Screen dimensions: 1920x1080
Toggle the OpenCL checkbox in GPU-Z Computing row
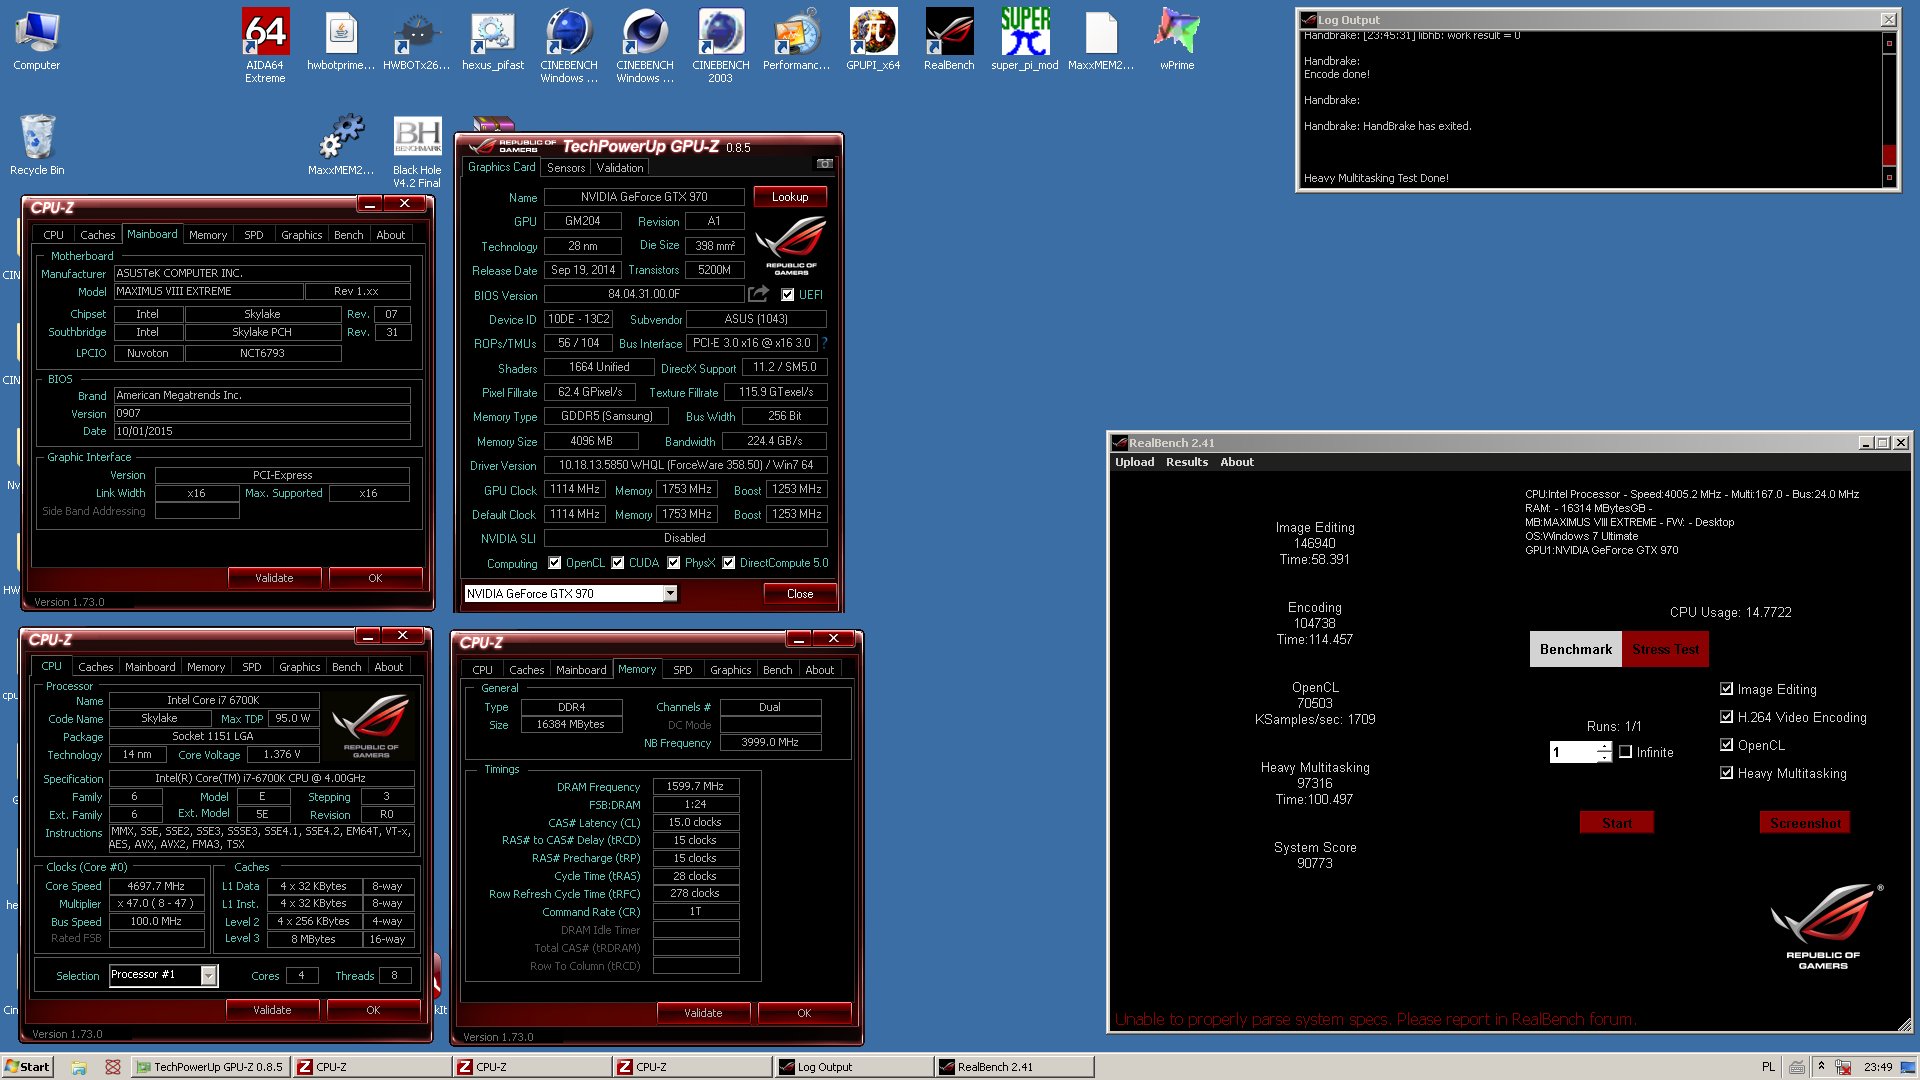pos(555,563)
